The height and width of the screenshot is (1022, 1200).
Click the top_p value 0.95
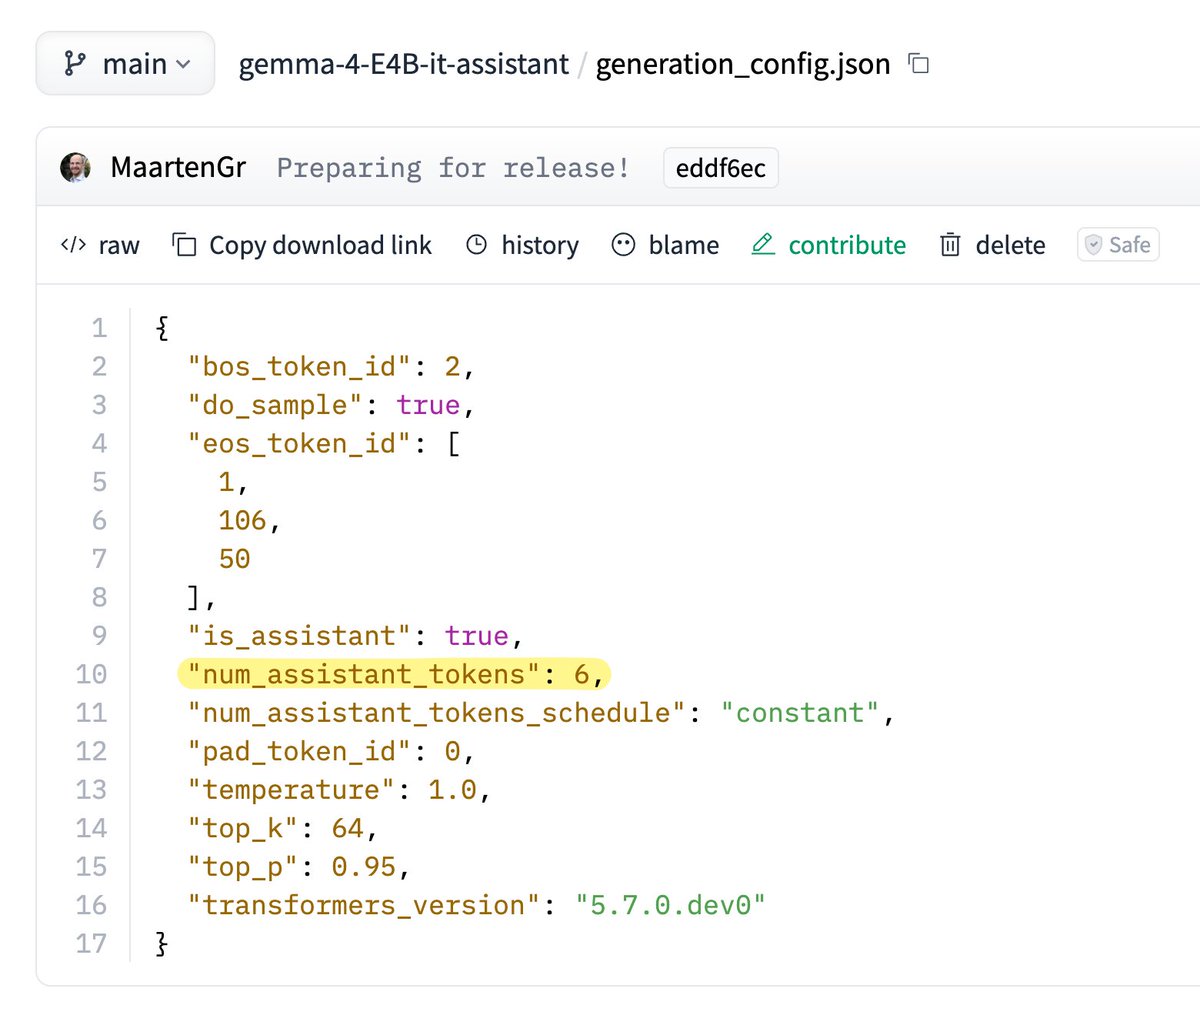tap(364, 867)
